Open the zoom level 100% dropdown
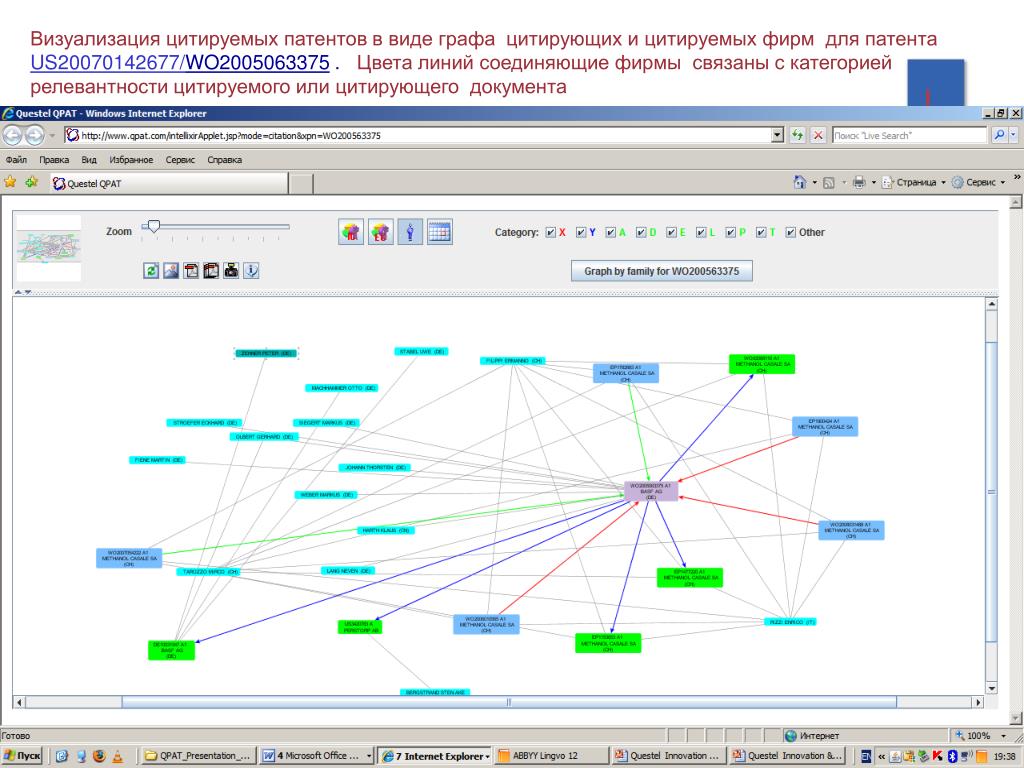 1004,736
